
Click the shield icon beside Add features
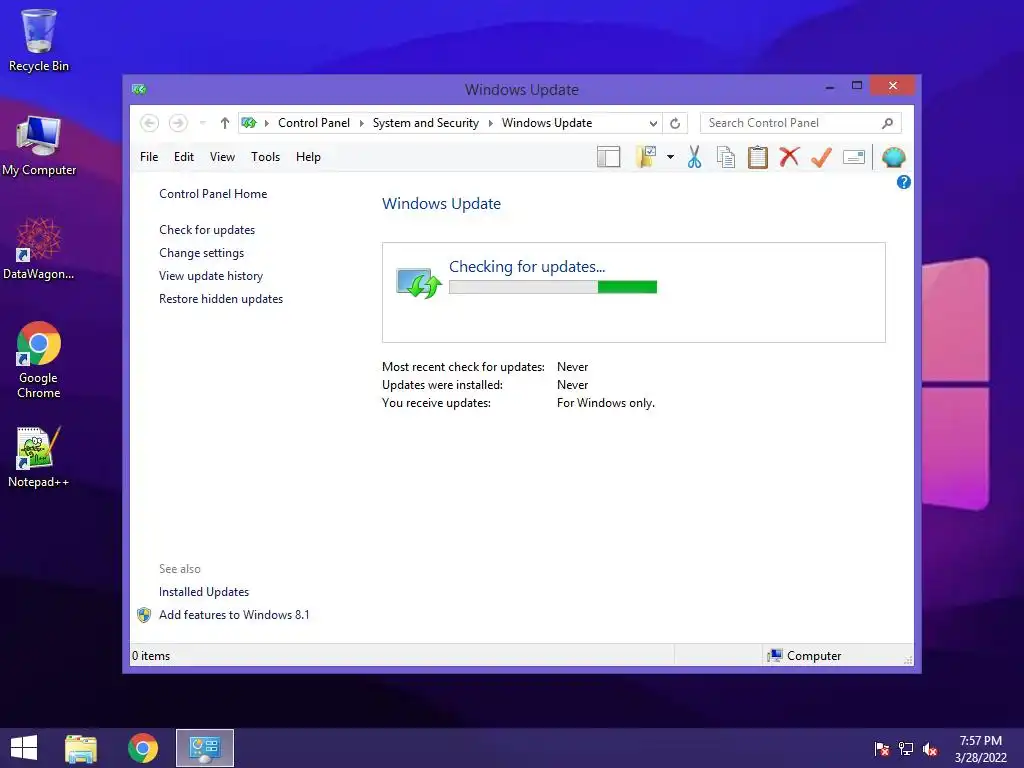144,615
